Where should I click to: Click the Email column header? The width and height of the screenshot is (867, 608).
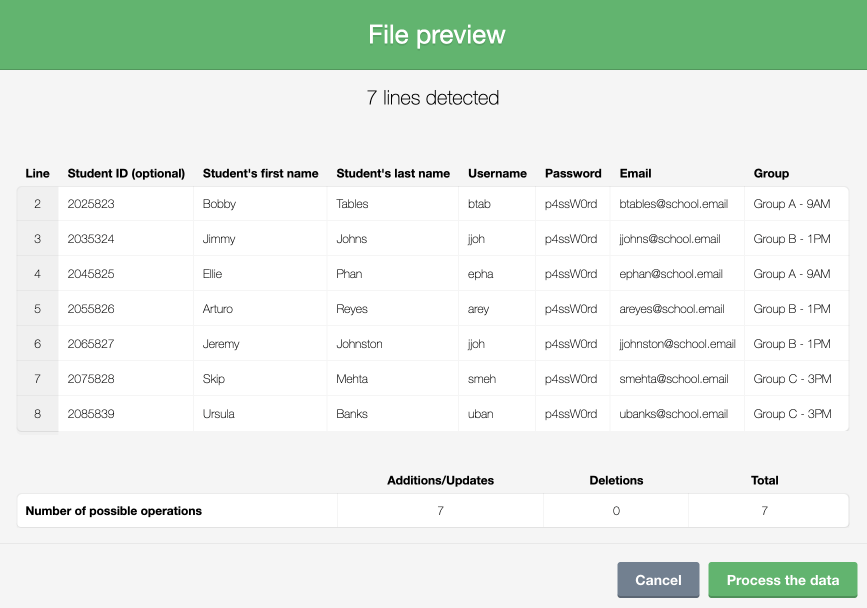click(635, 173)
